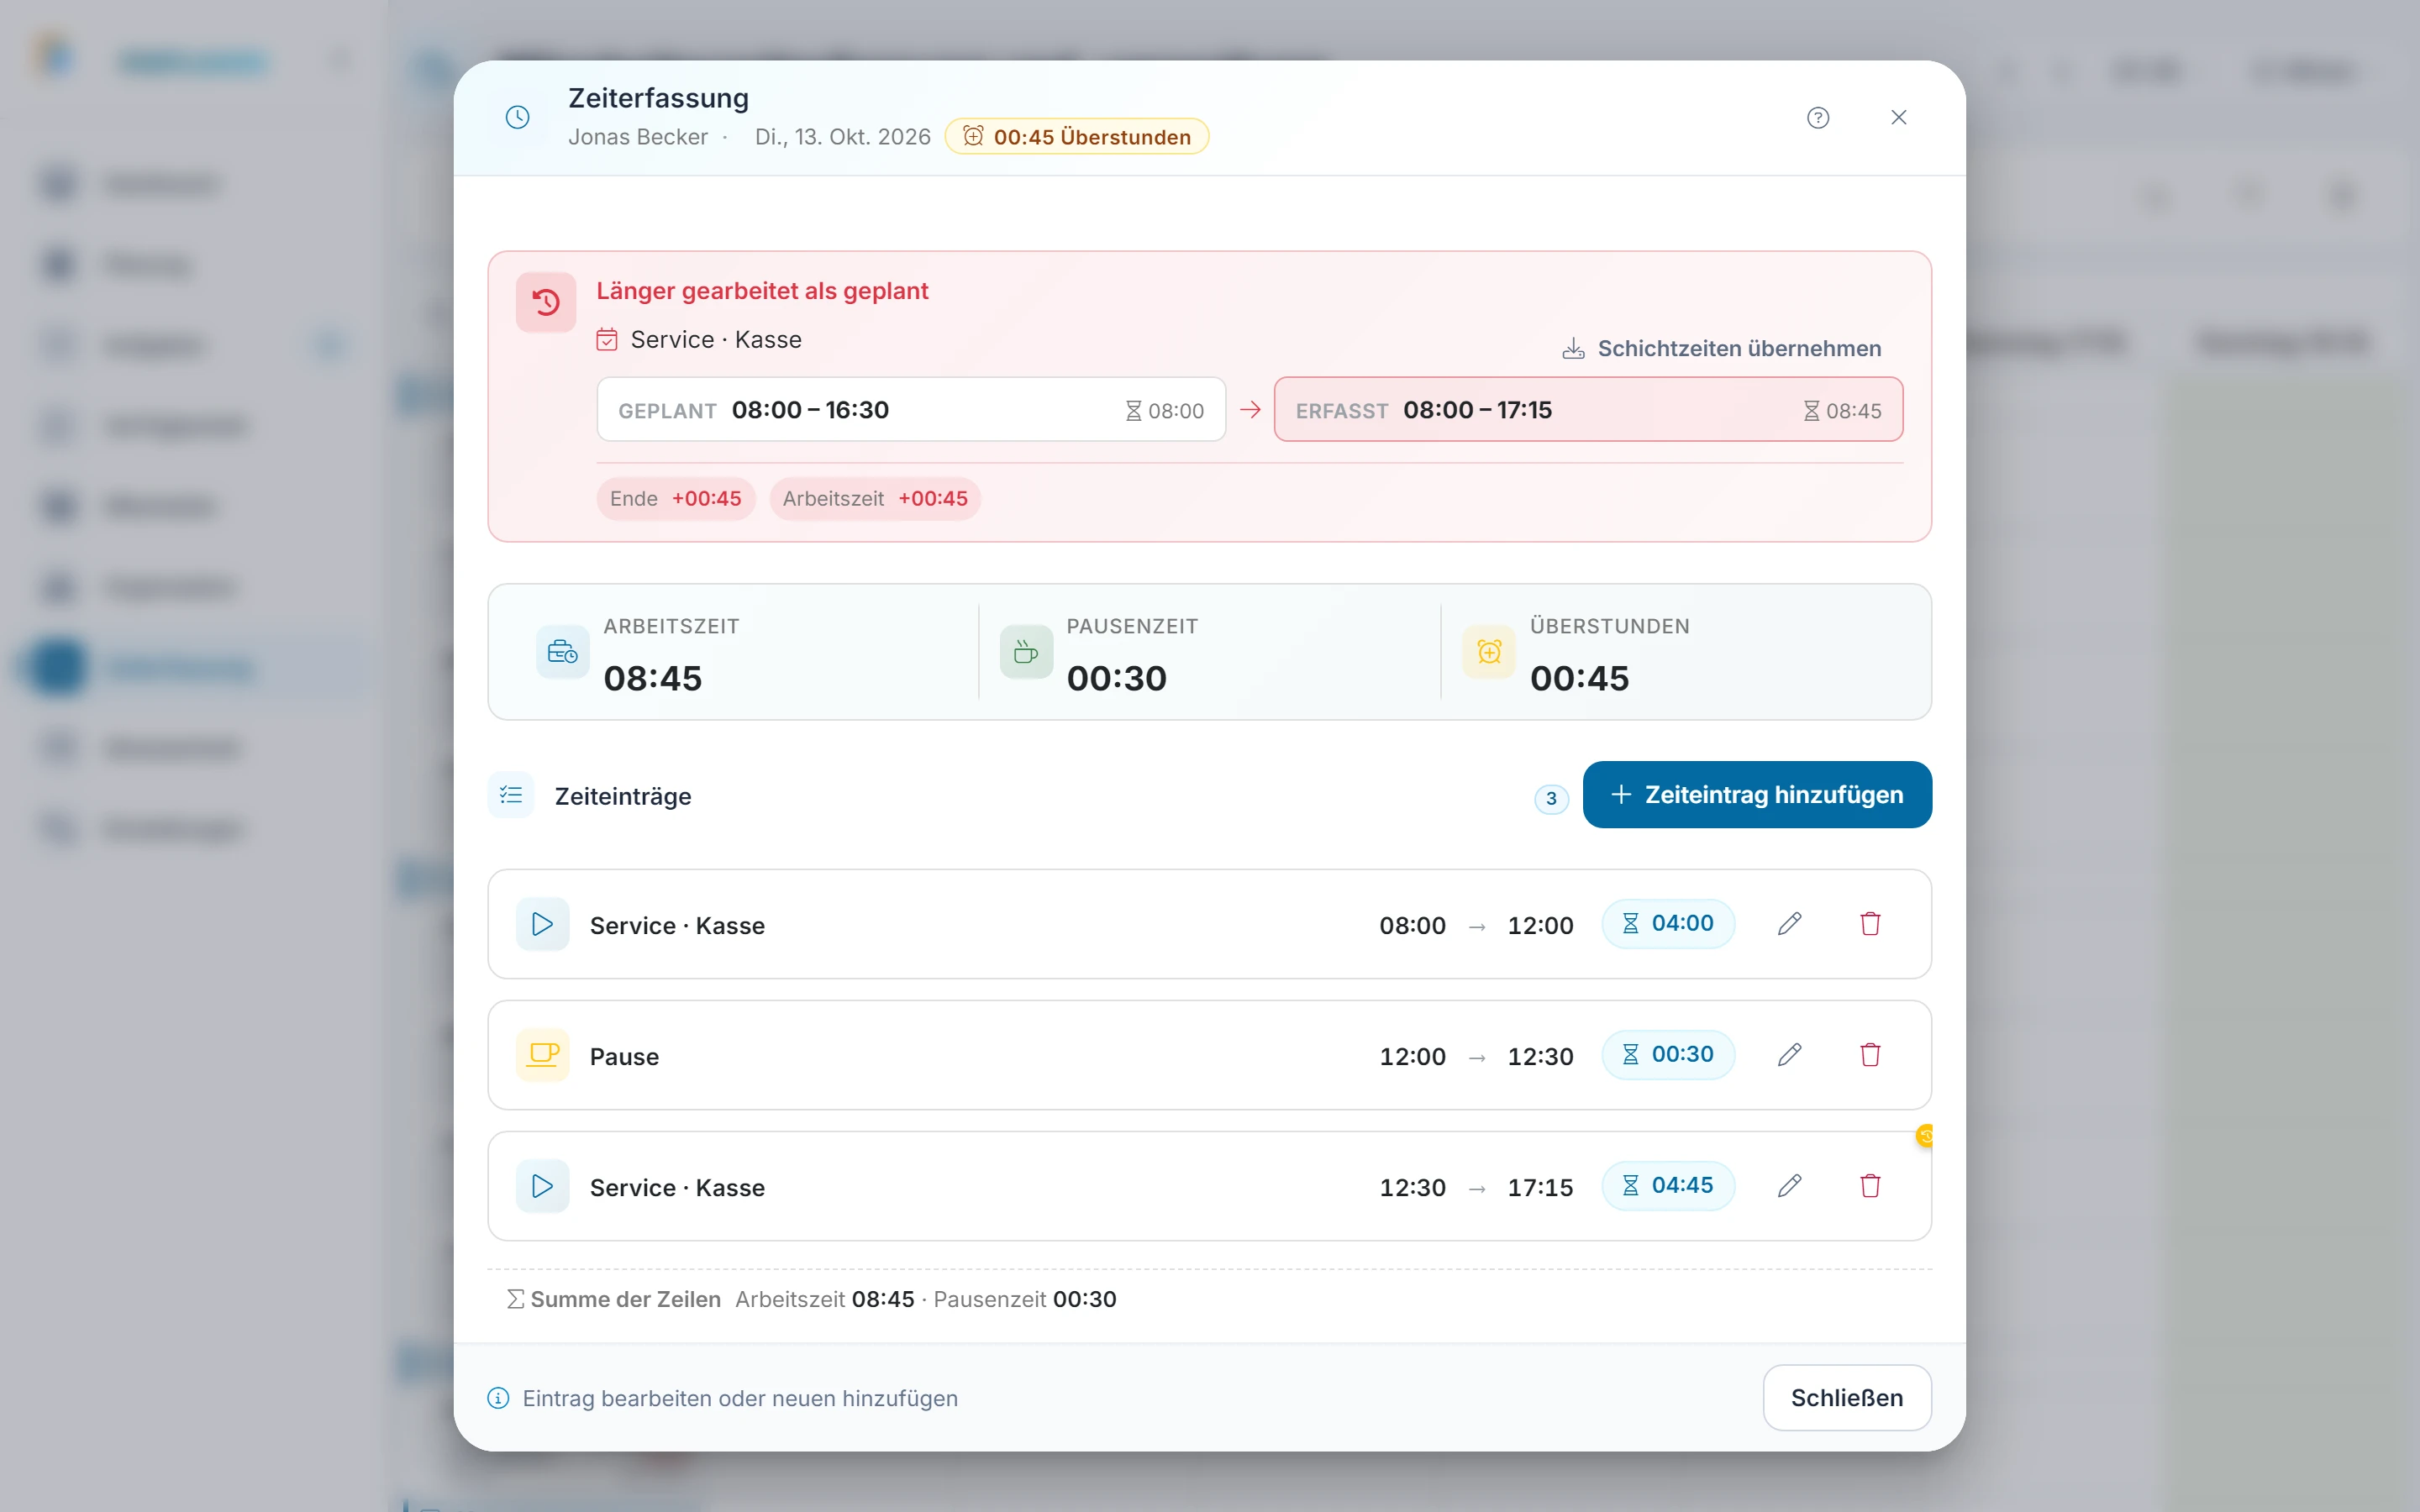The image size is (2420, 1512).
Task: Click Zeiteintrag hinzufügen button
Action: click(1757, 795)
